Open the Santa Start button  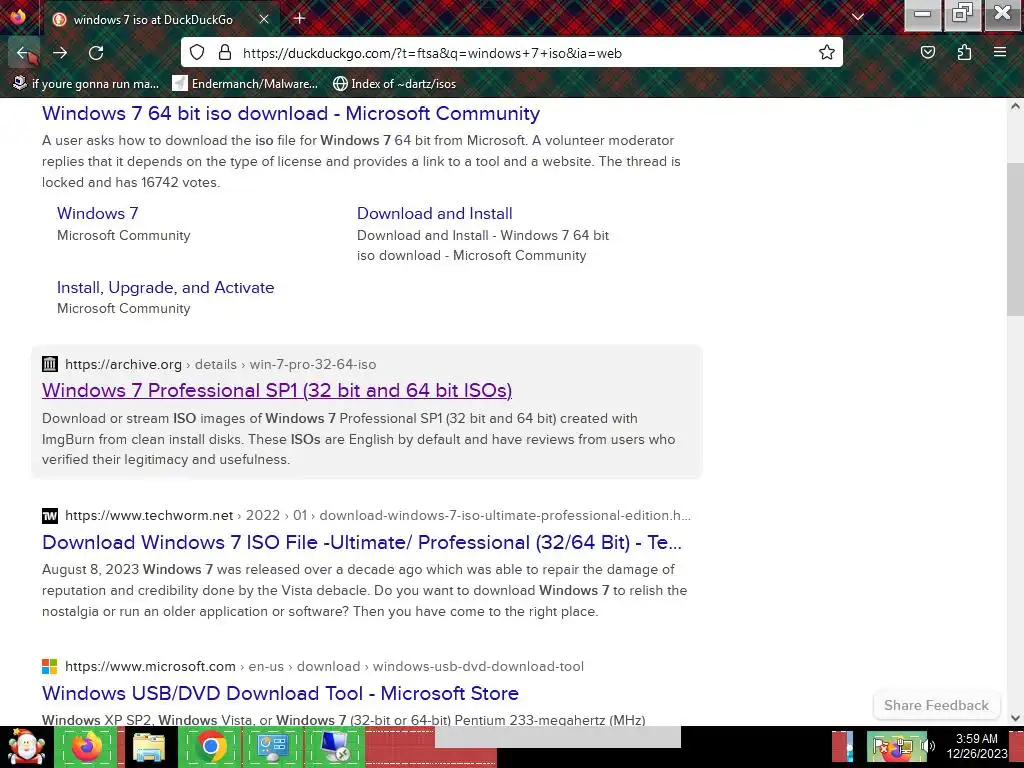click(25, 746)
